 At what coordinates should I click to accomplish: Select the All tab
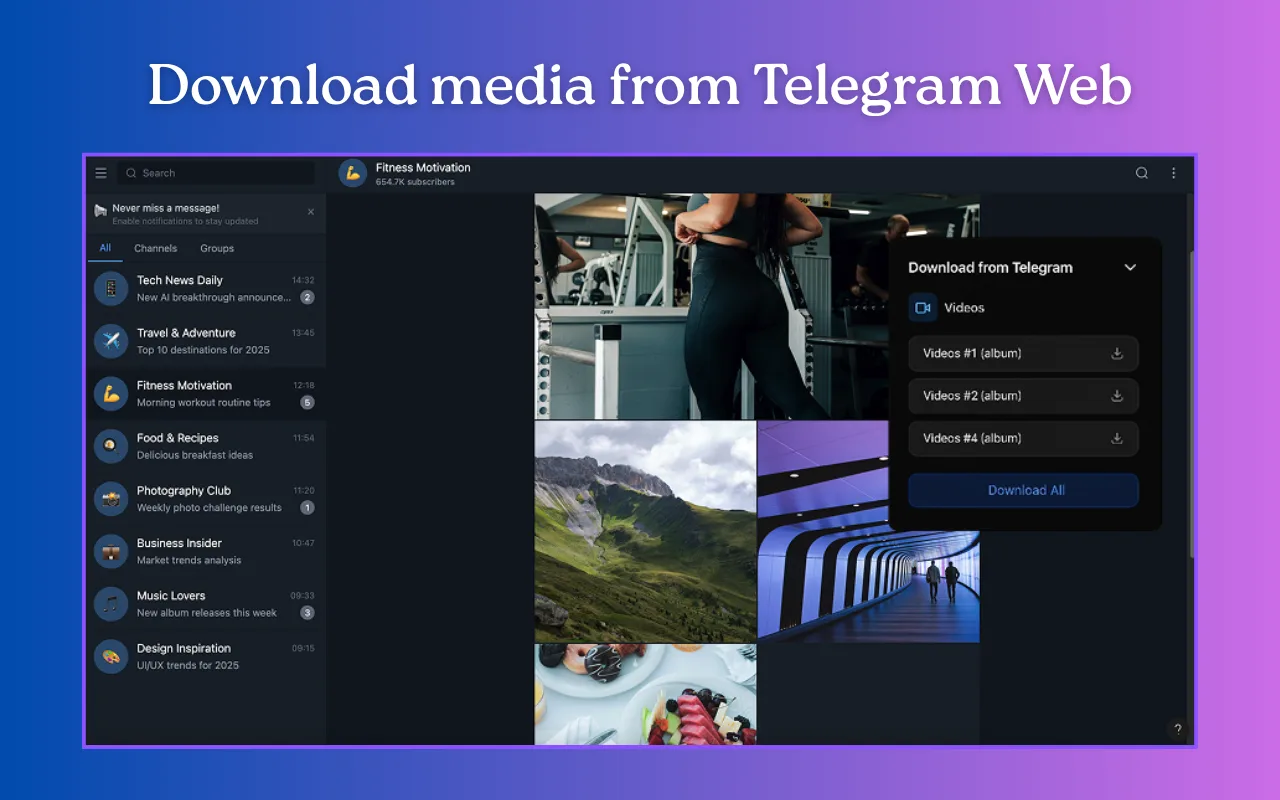(x=105, y=248)
